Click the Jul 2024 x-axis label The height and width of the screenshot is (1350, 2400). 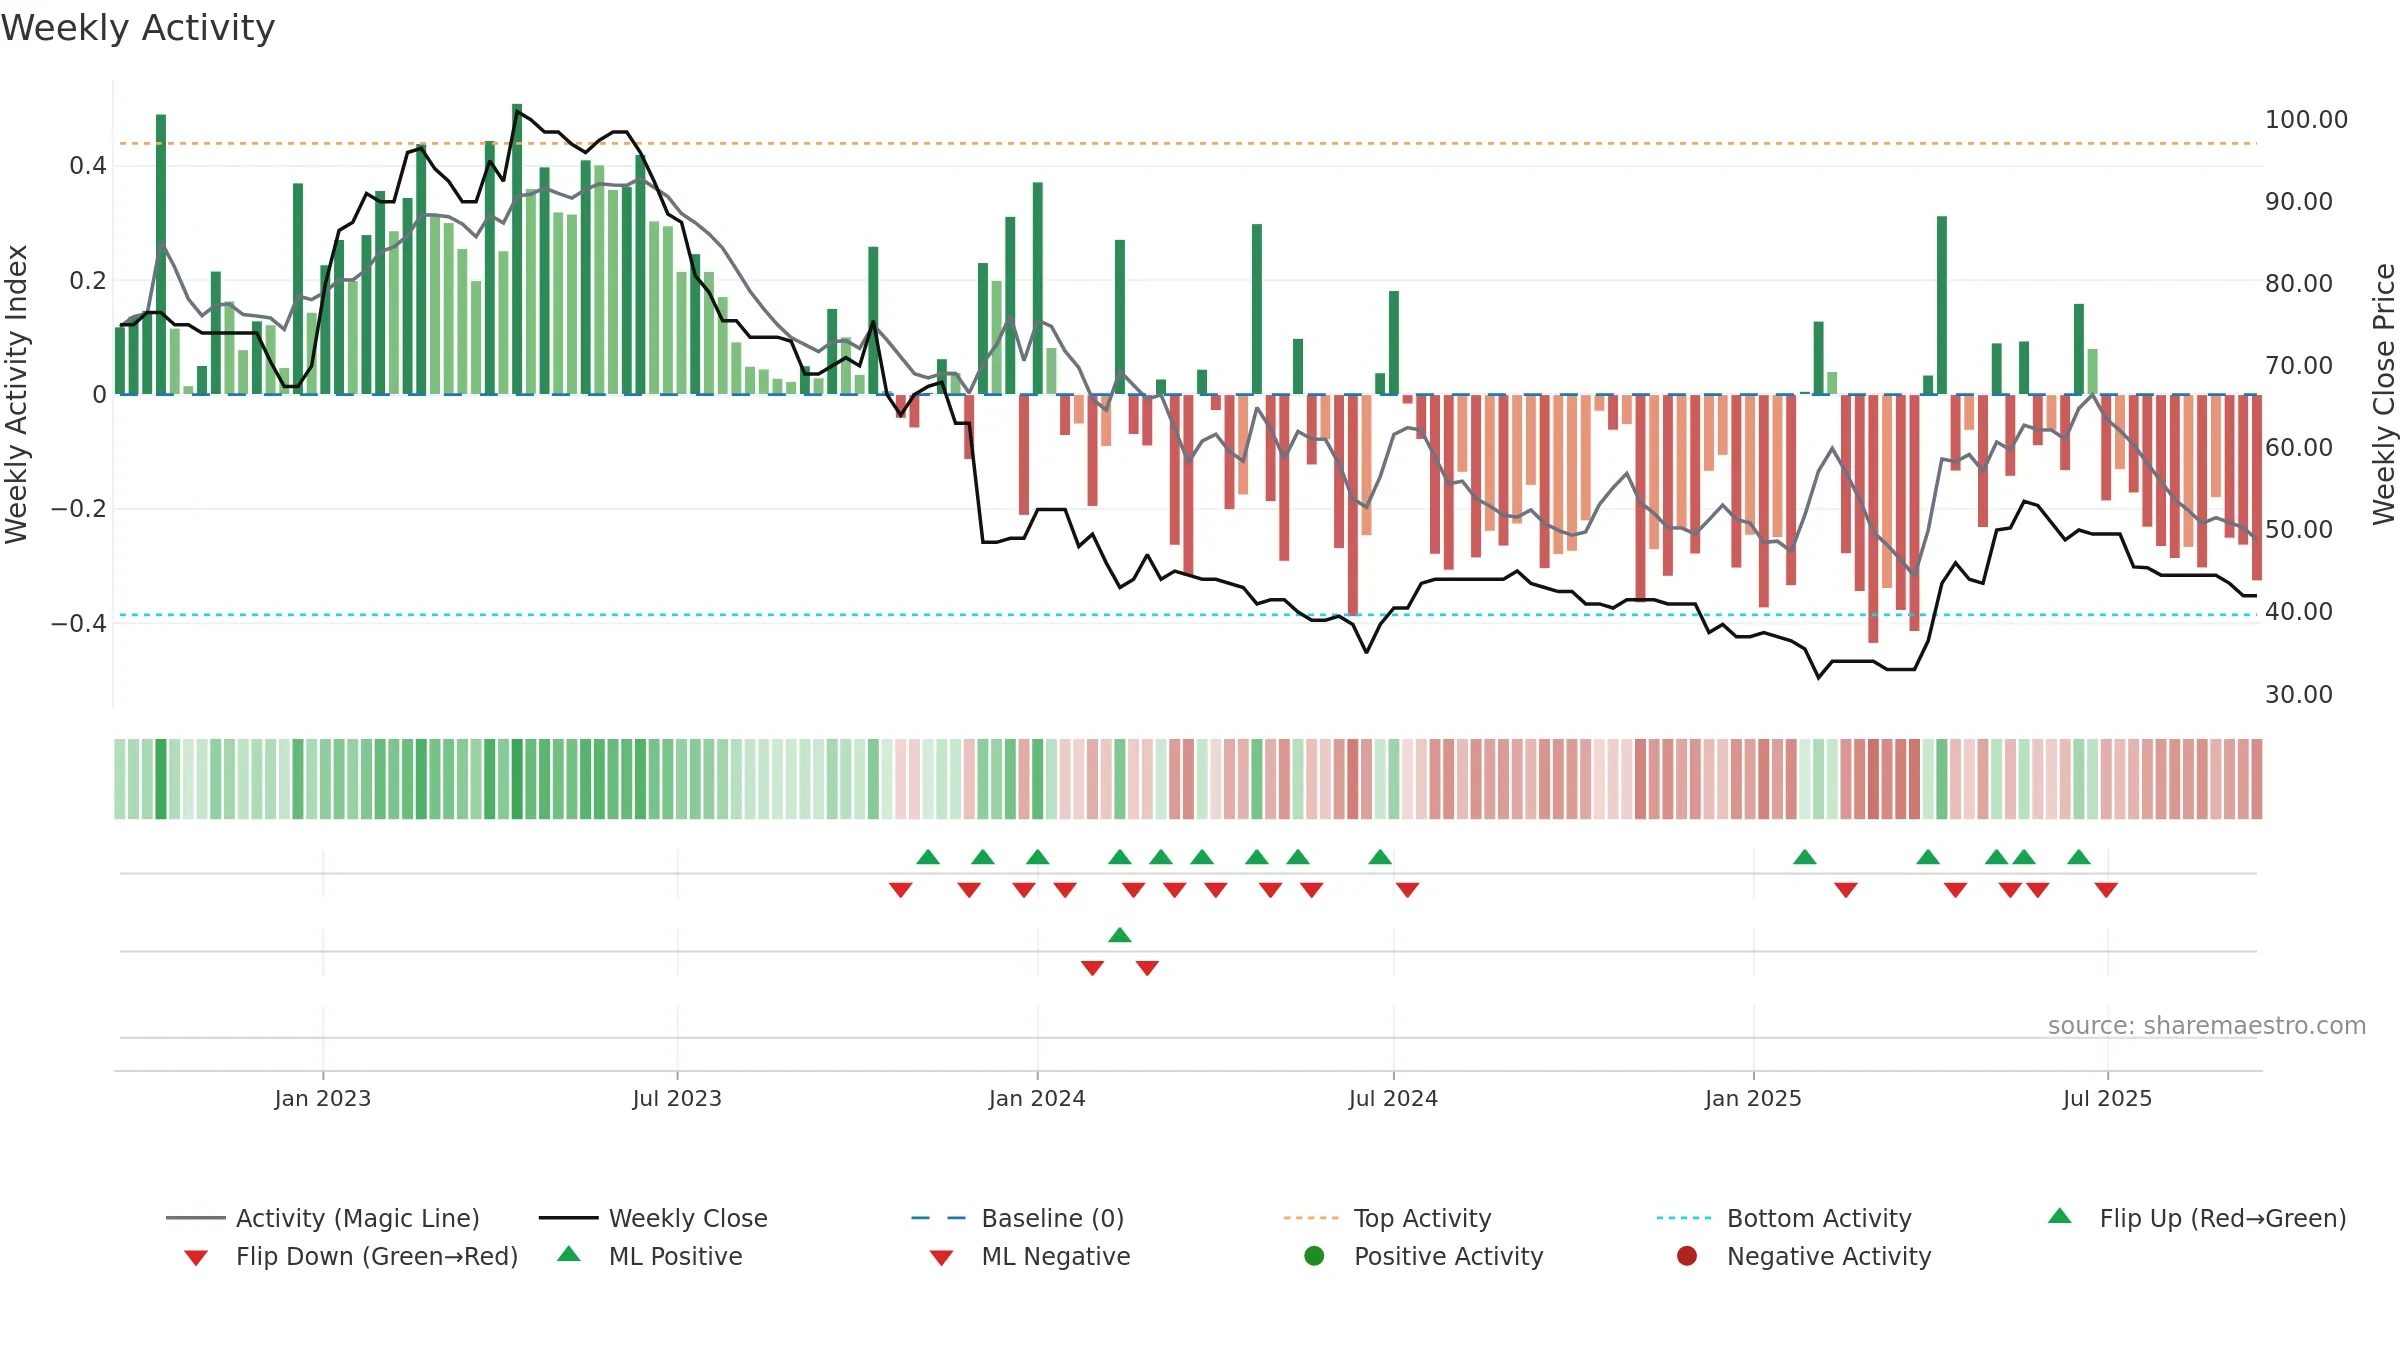(x=1393, y=1098)
